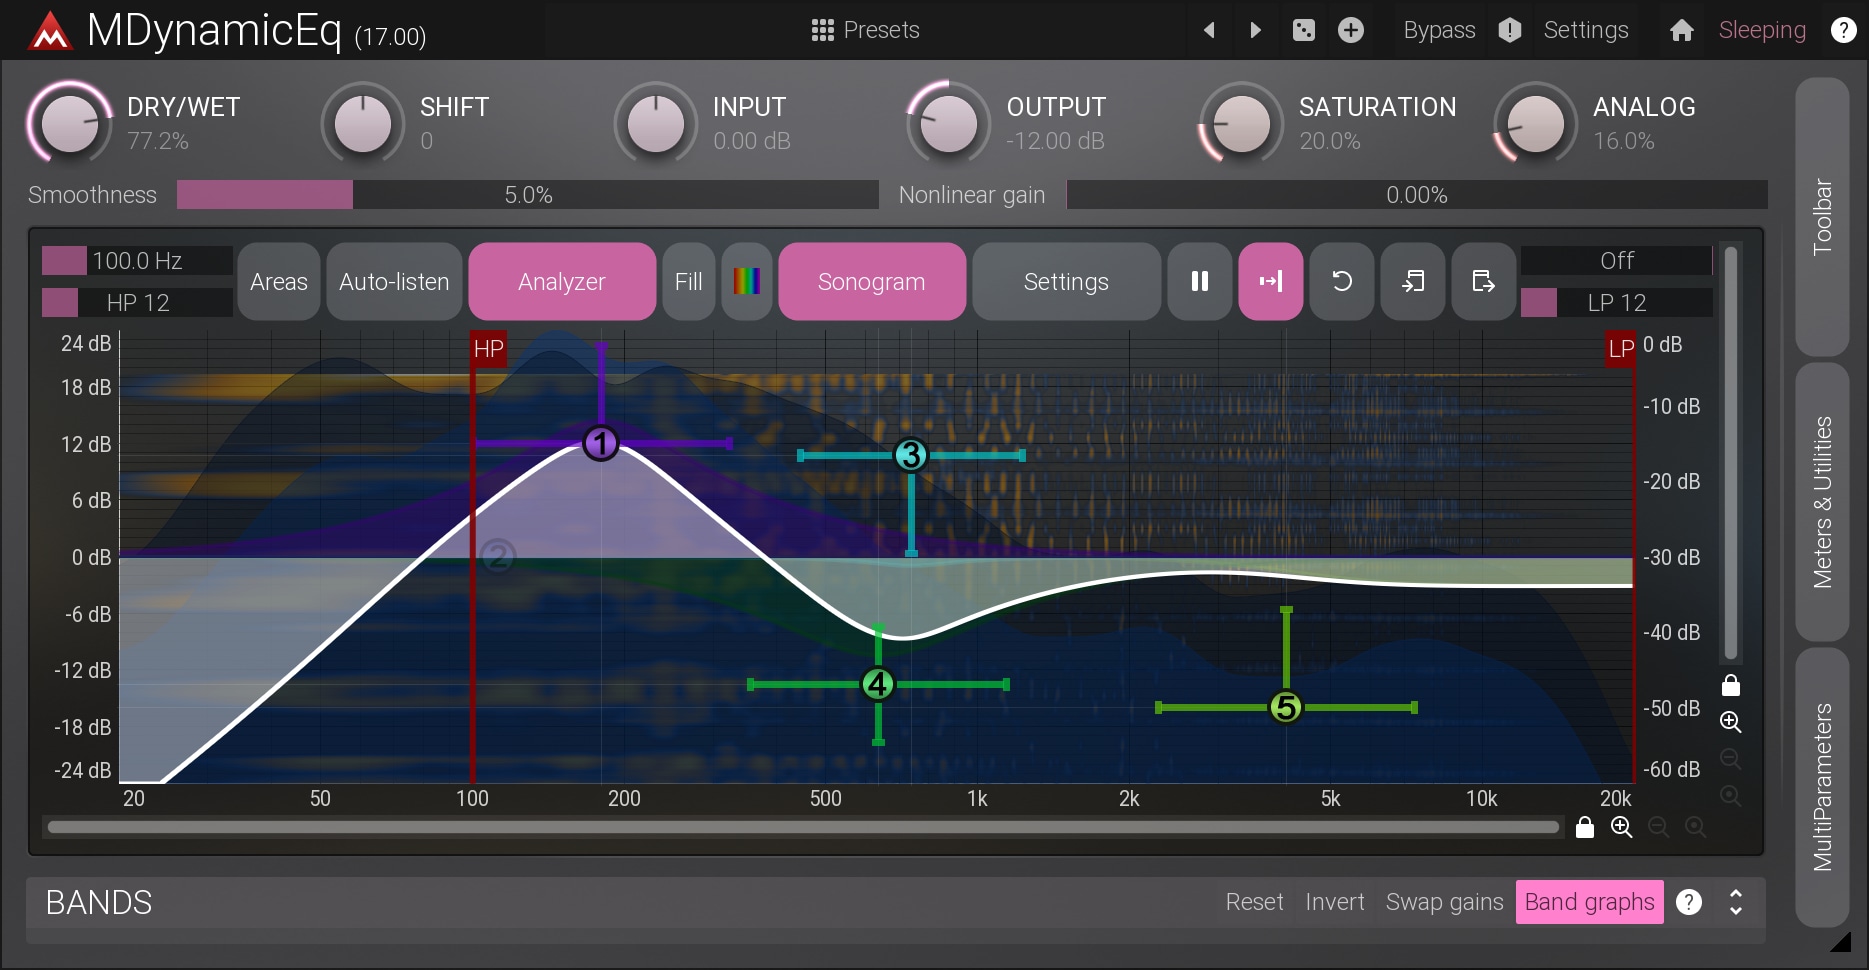The image size is (1869, 970).
Task: Toggle the Analyzer button
Action: pyautogui.click(x=562, y=282)
